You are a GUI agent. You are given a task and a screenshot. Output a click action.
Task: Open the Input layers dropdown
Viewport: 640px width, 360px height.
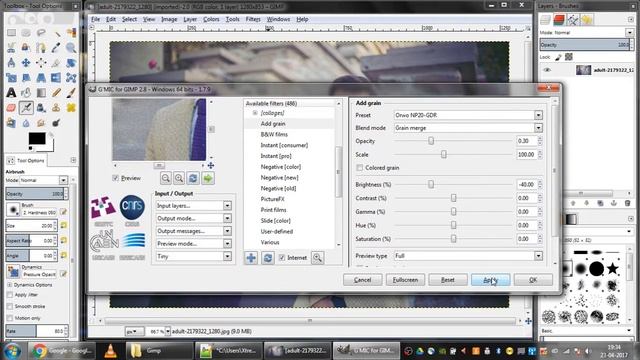click(x=193, y=206)
